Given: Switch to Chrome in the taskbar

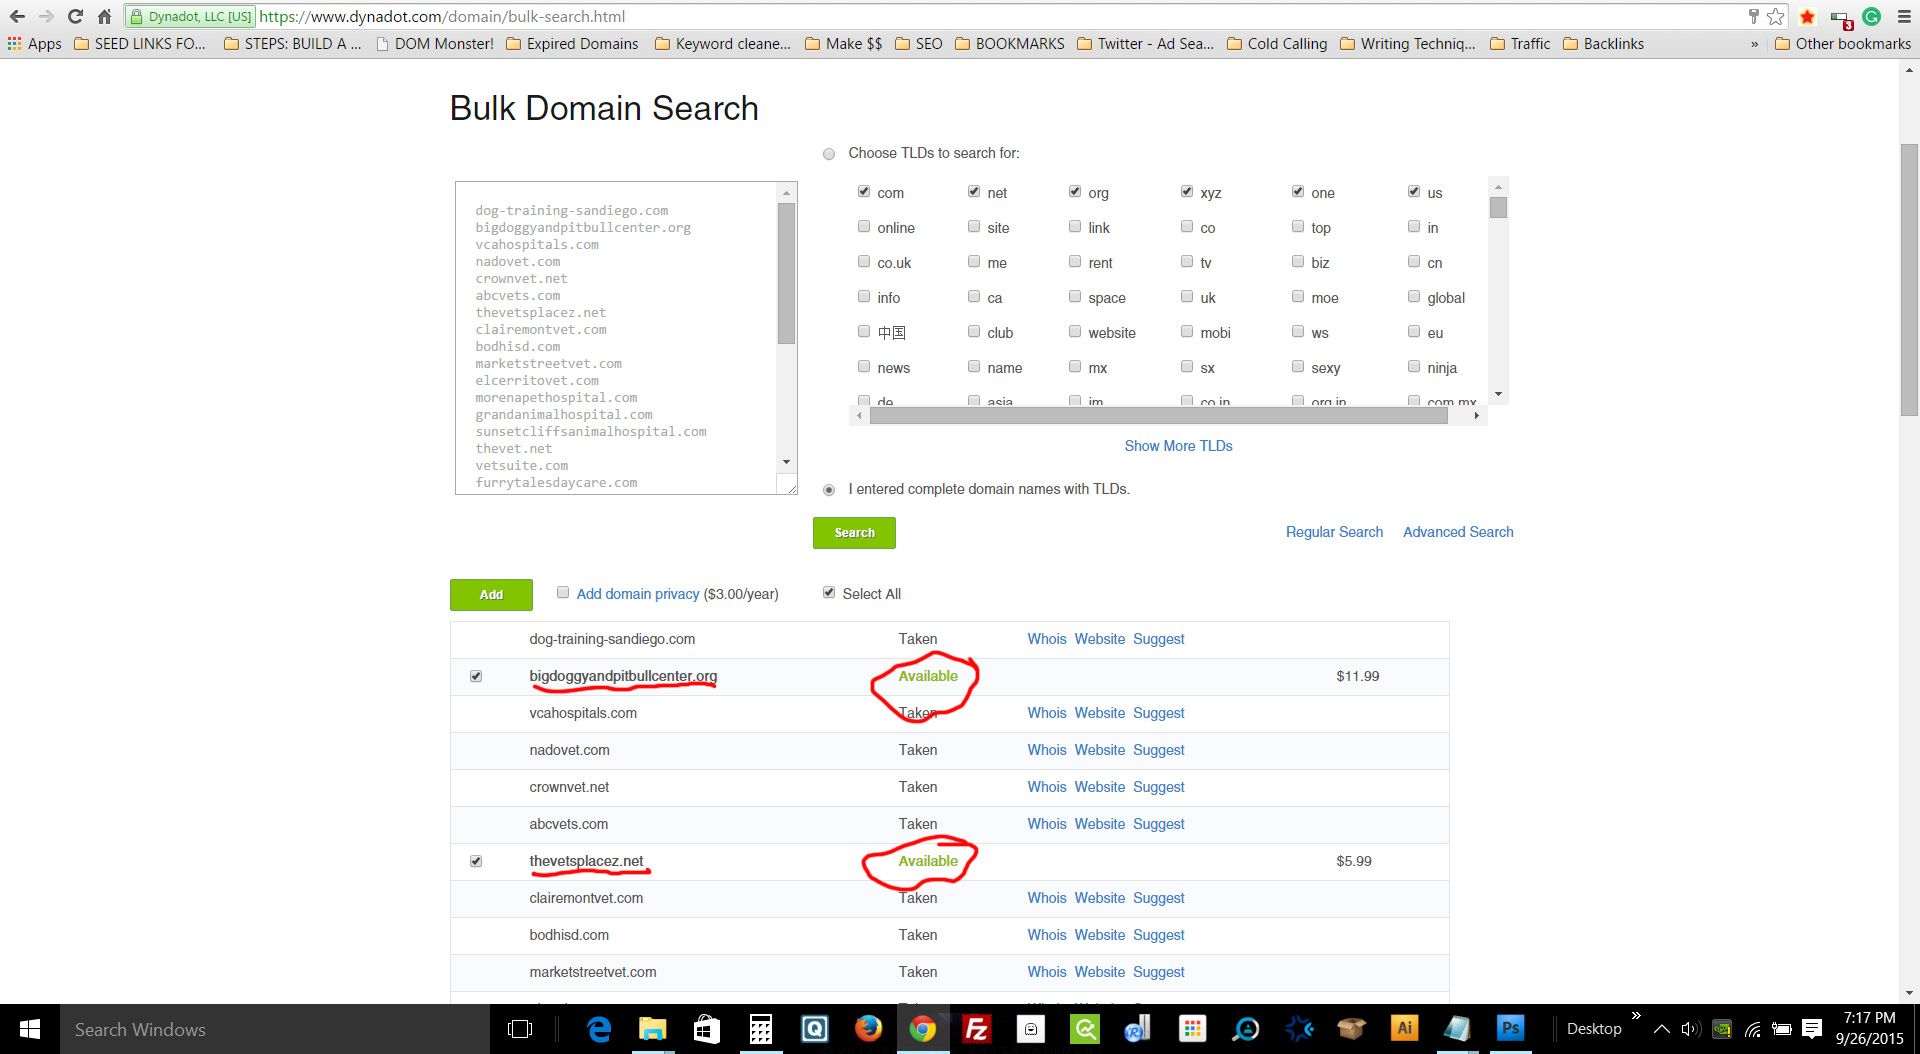Looking at the screenshot, I should click(x=922, y=1029).
